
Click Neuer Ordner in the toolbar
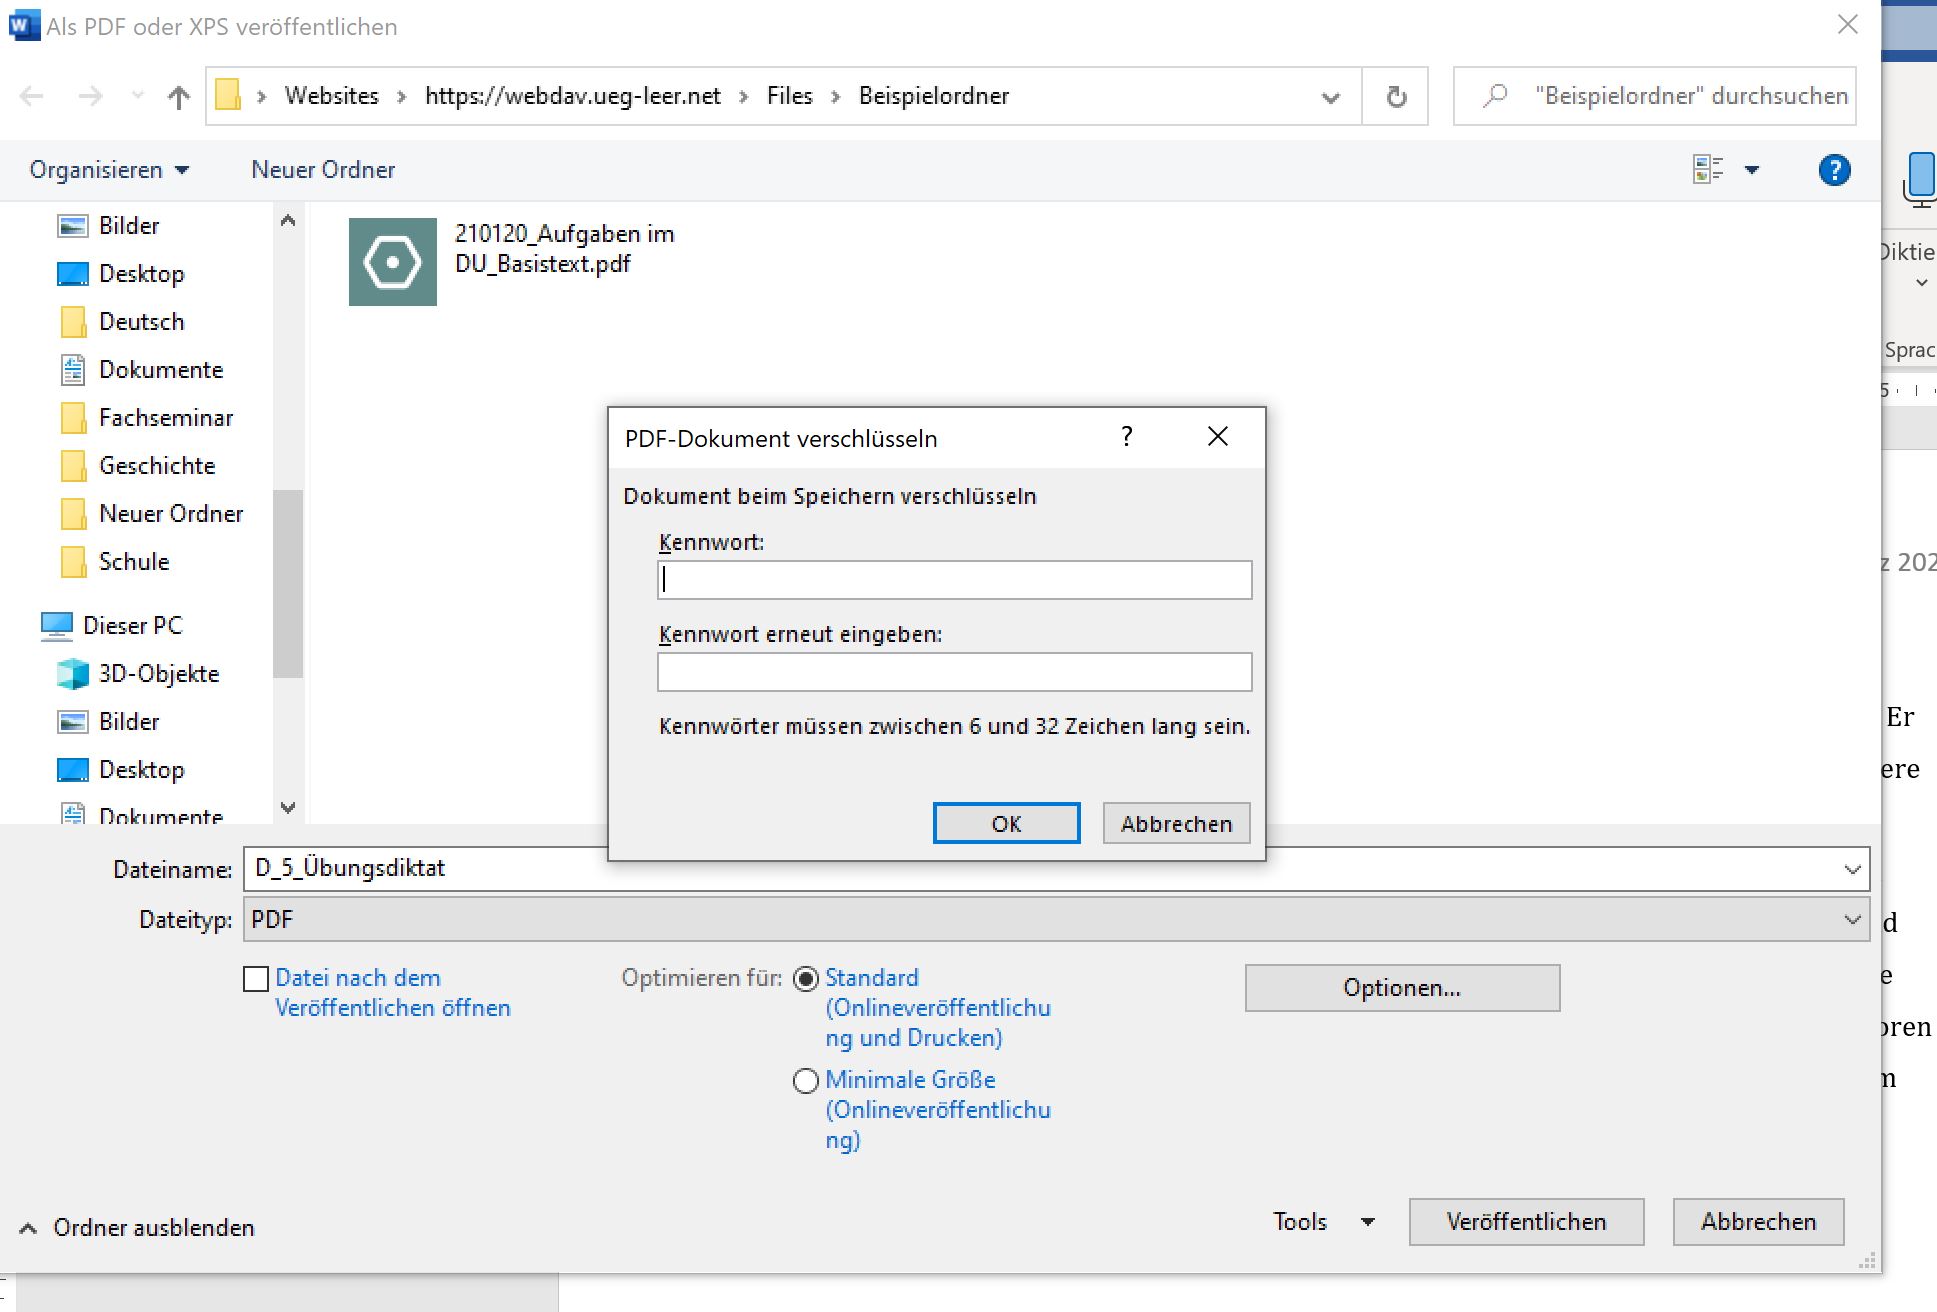tap(323, 170)
